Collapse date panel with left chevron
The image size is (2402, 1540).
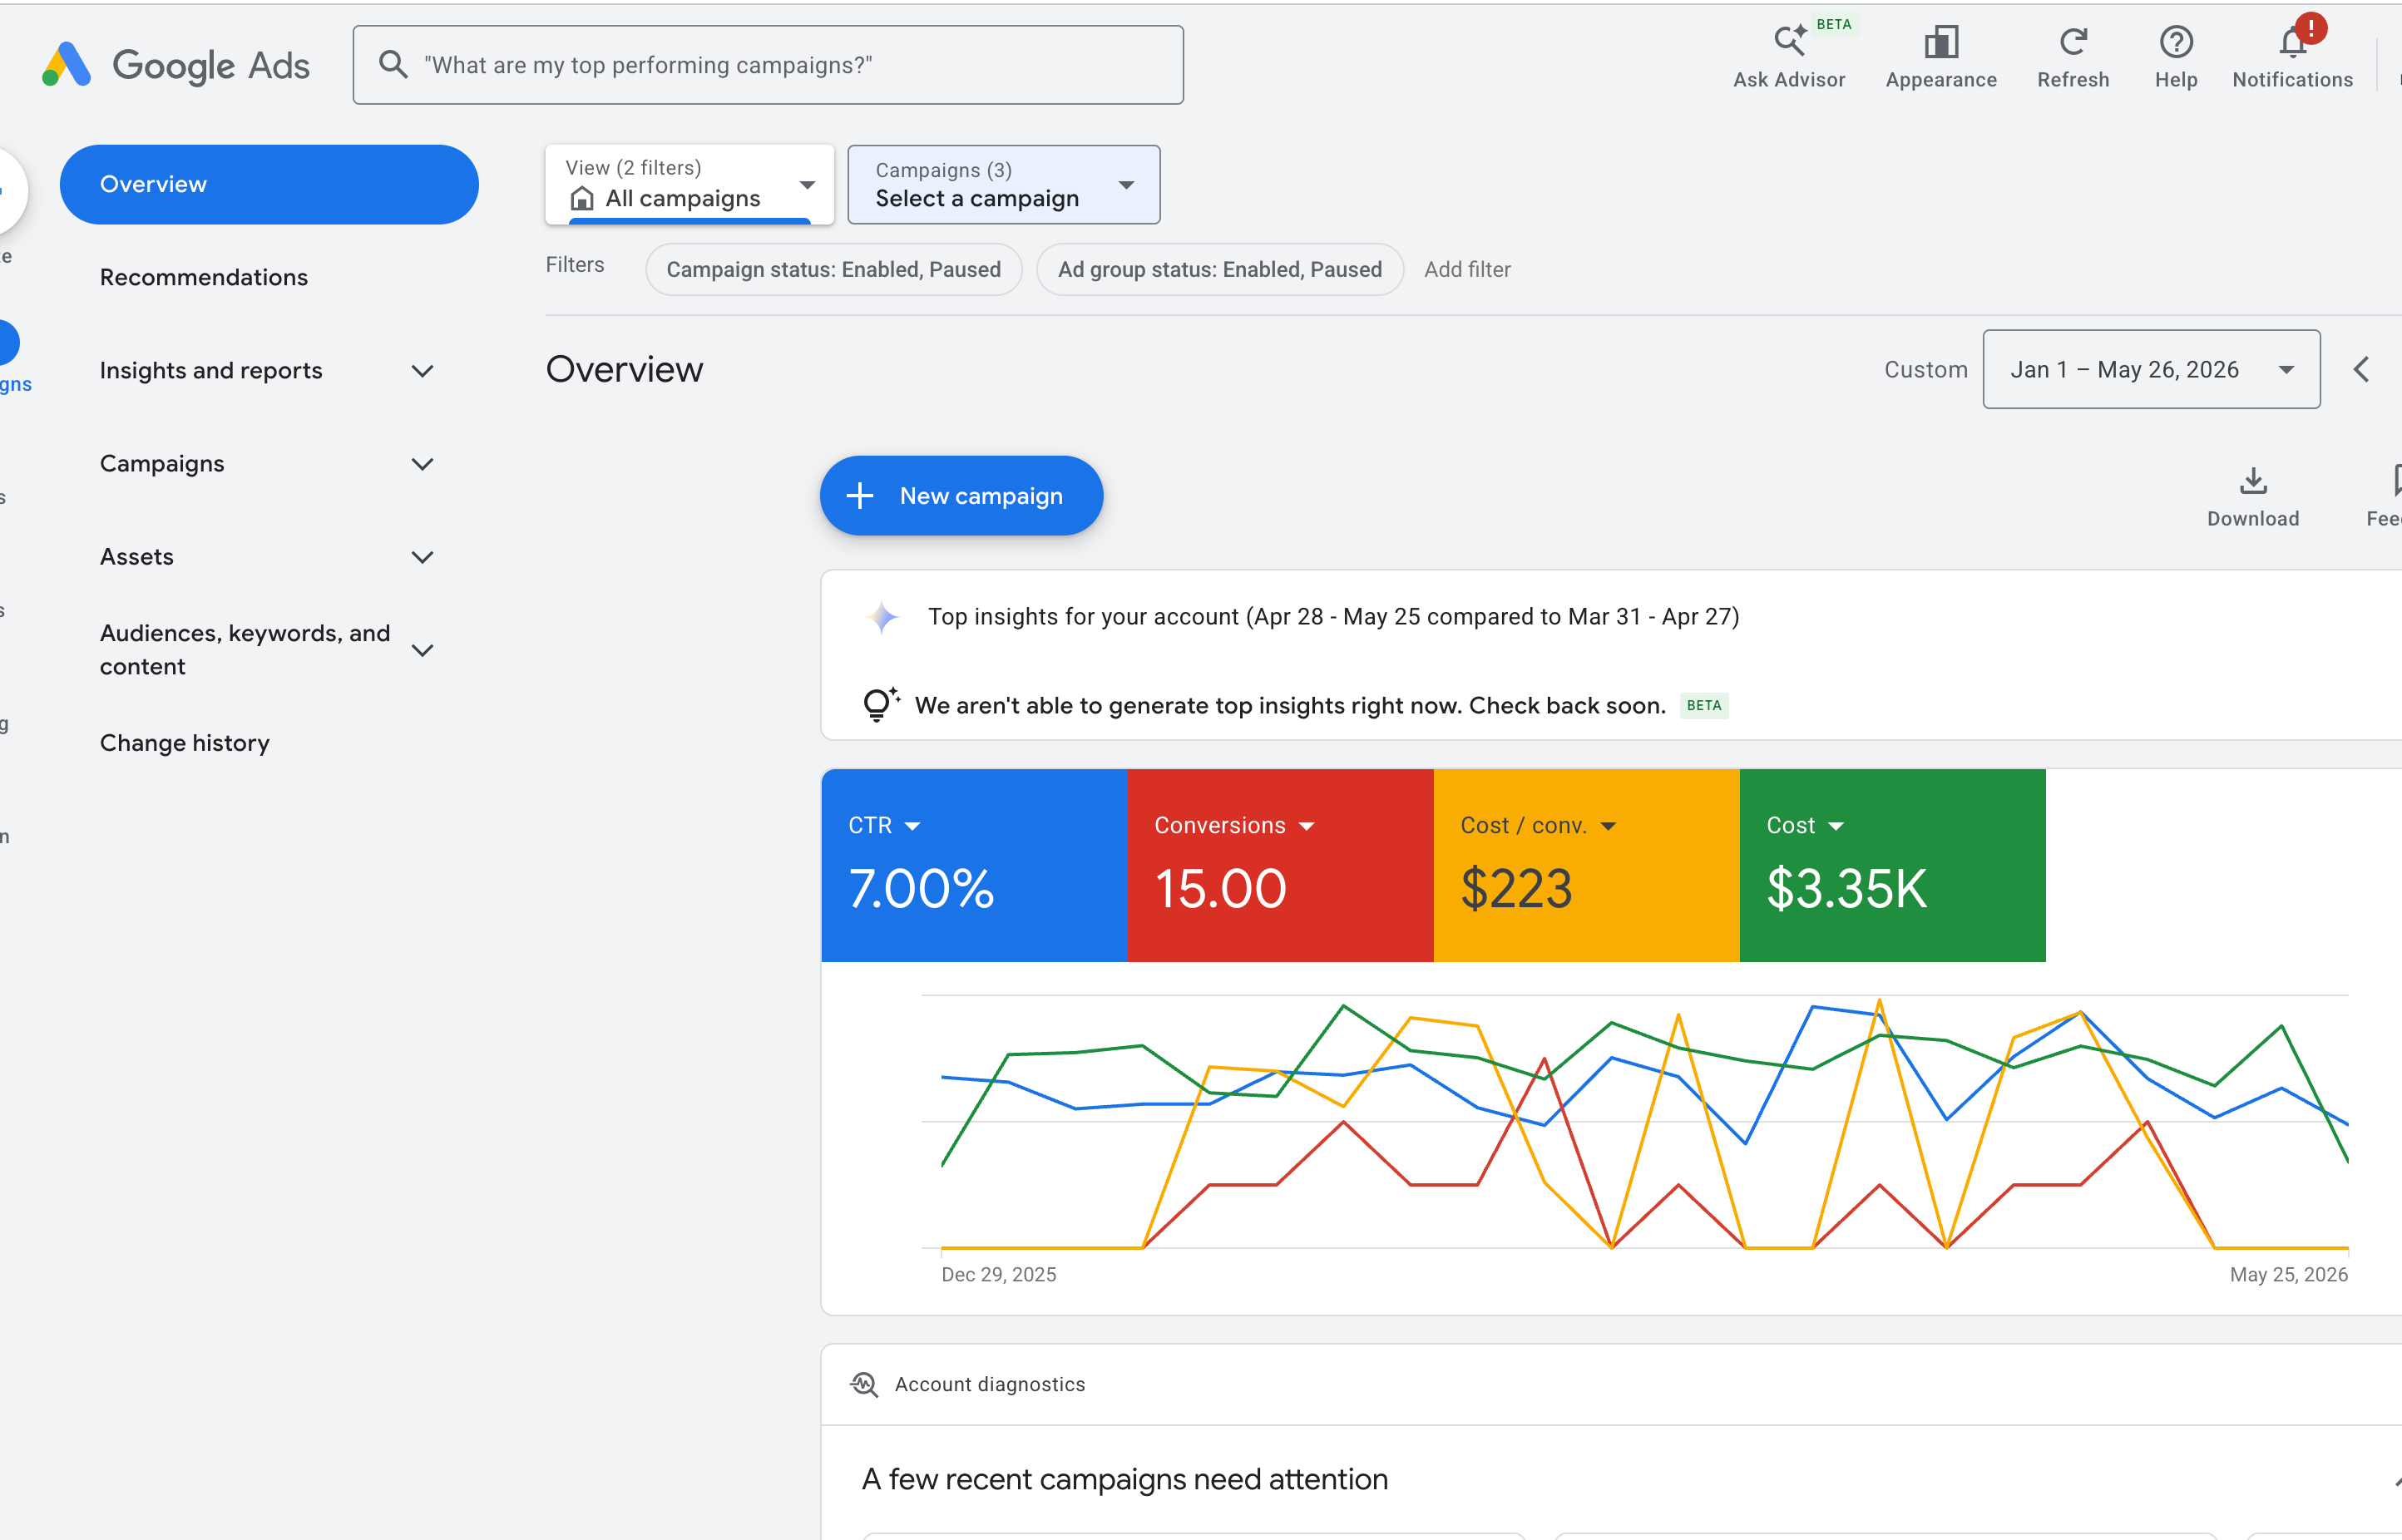coord(2361,369)
